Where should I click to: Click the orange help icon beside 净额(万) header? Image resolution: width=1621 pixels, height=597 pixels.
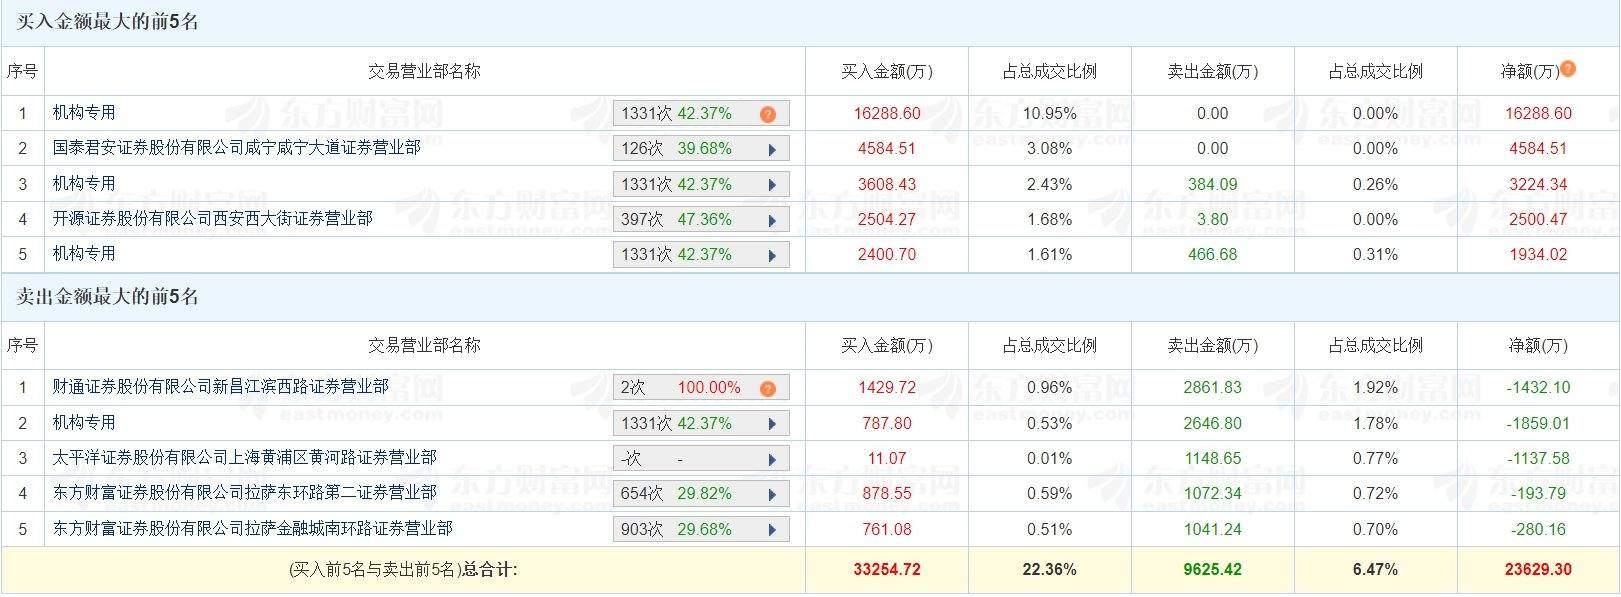[x=1568, y=69]
